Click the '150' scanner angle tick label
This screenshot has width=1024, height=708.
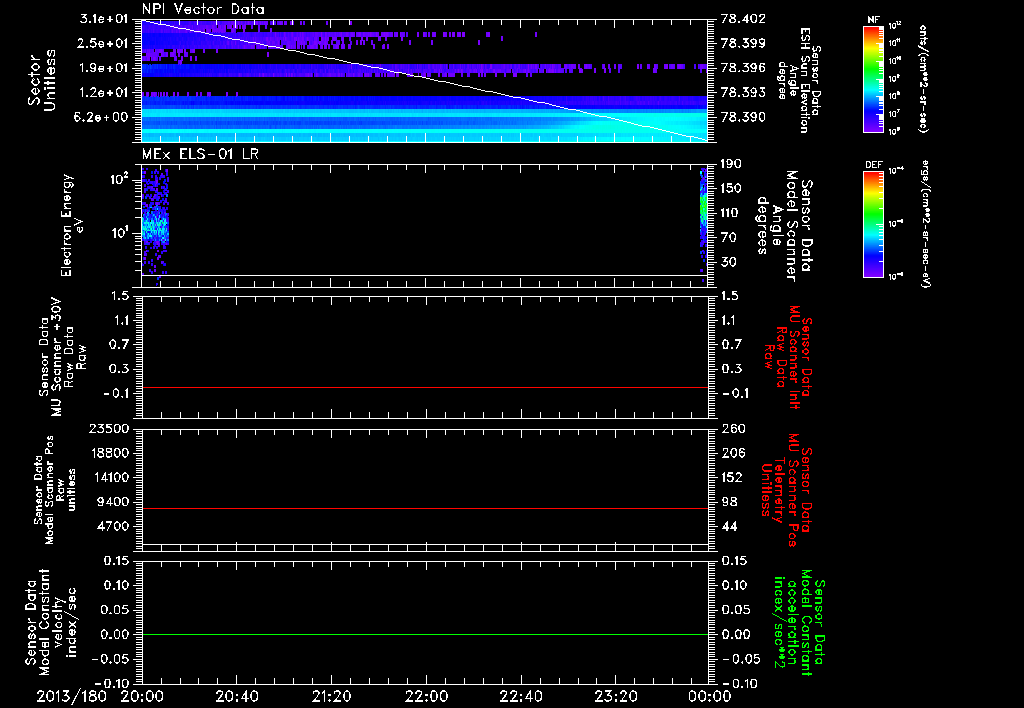click(x=731, y=189)
